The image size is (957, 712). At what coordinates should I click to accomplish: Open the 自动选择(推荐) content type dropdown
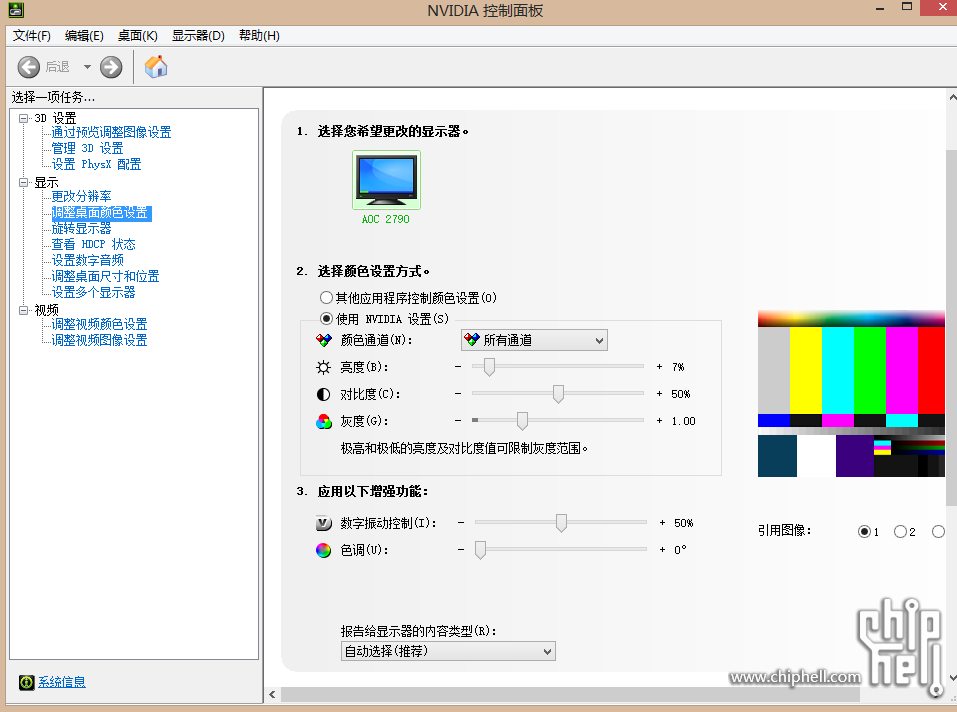tap(448, 651)
